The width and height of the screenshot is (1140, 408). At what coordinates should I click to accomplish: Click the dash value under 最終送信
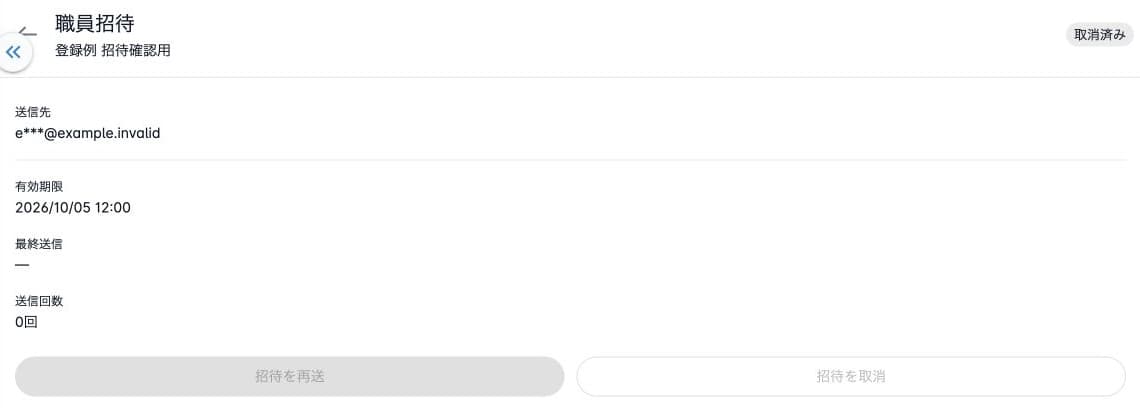click(23, 265)
